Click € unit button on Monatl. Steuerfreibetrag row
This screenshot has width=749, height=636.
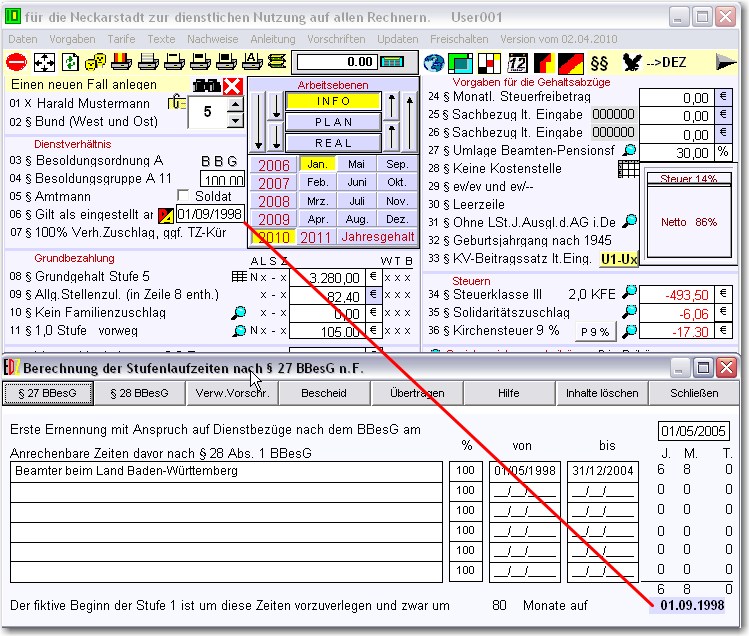(723, 97)
